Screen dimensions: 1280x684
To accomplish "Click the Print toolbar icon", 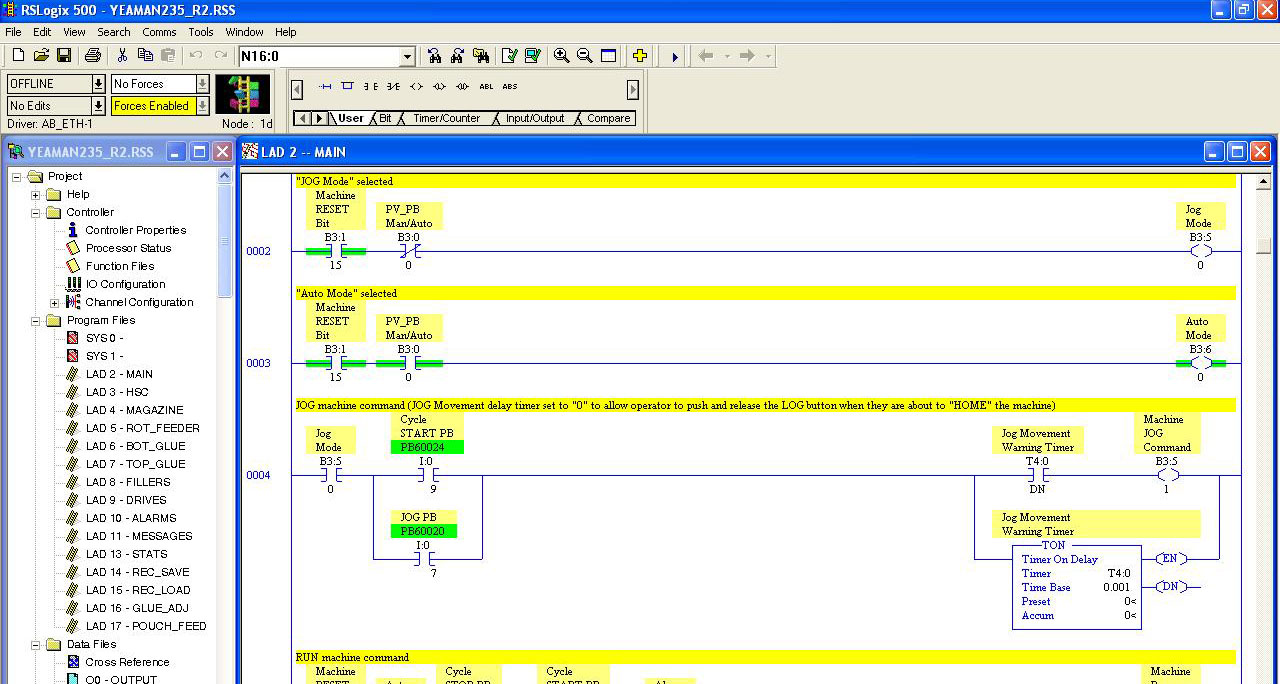I will coord(93,56).
